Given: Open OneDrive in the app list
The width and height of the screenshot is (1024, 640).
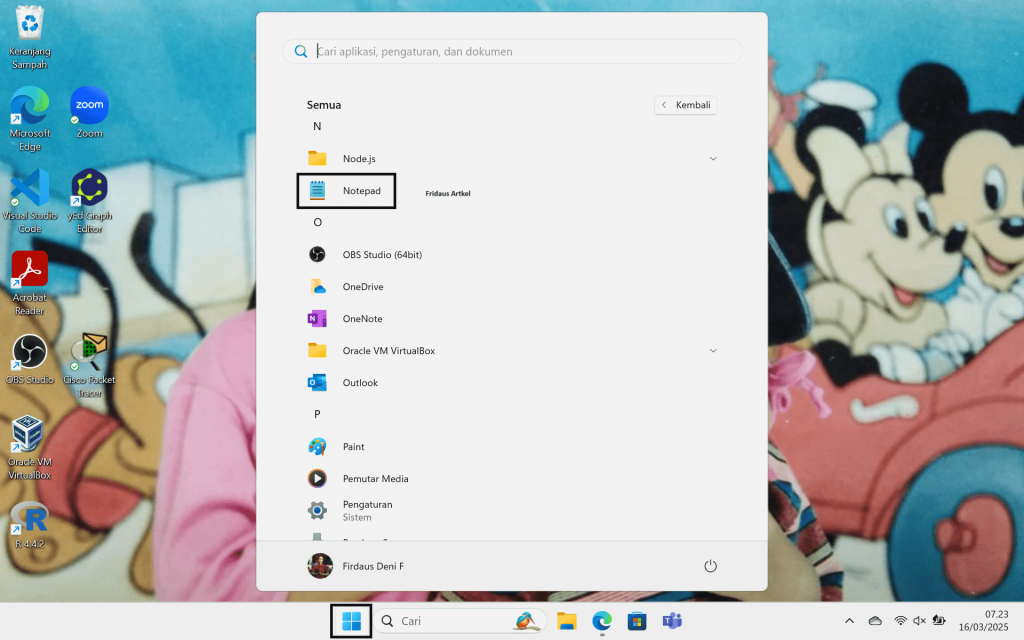Looking at the screenshot, I should [x=362, y=287].
